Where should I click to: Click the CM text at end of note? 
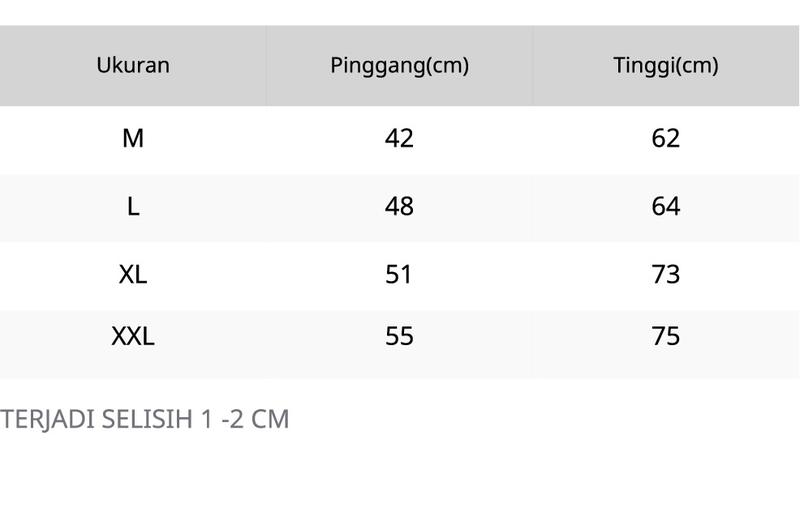point(270,419)
